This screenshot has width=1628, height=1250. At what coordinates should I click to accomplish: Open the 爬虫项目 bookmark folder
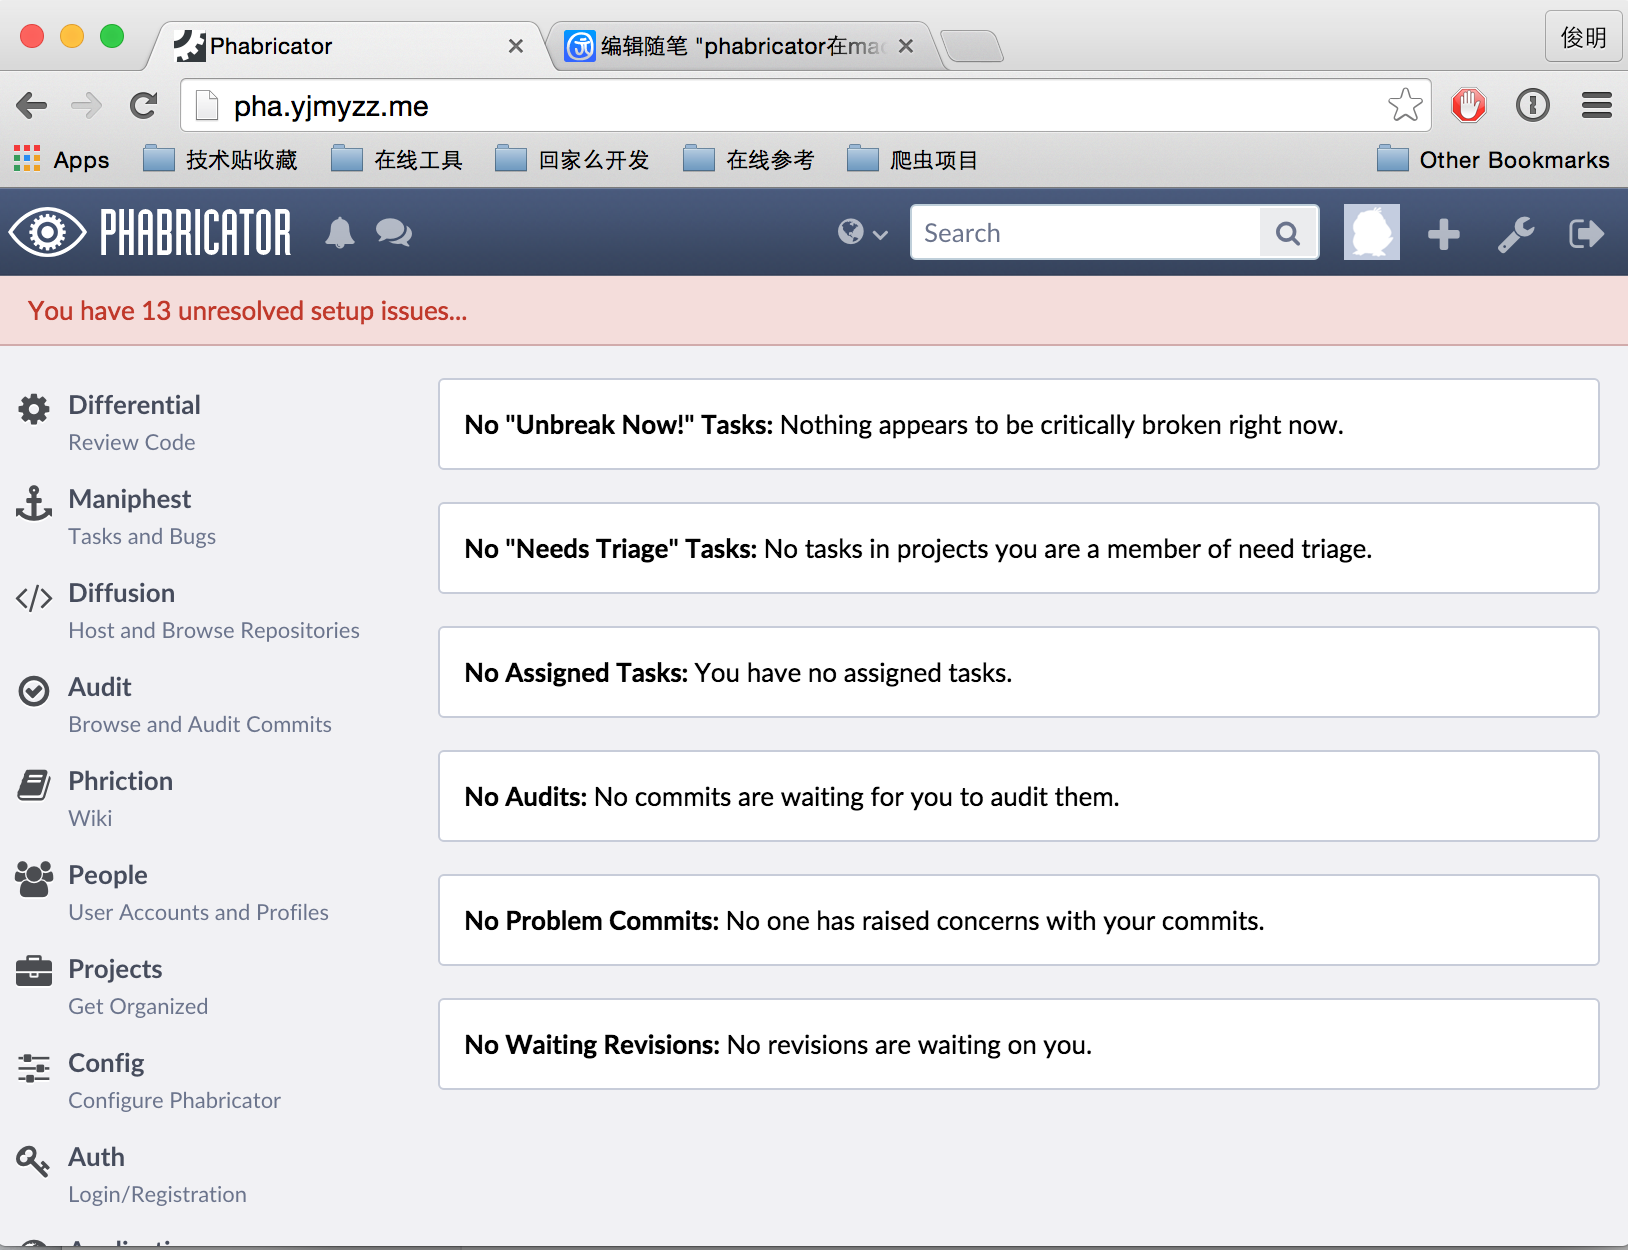pyautogui.click(x=912, y=160)
